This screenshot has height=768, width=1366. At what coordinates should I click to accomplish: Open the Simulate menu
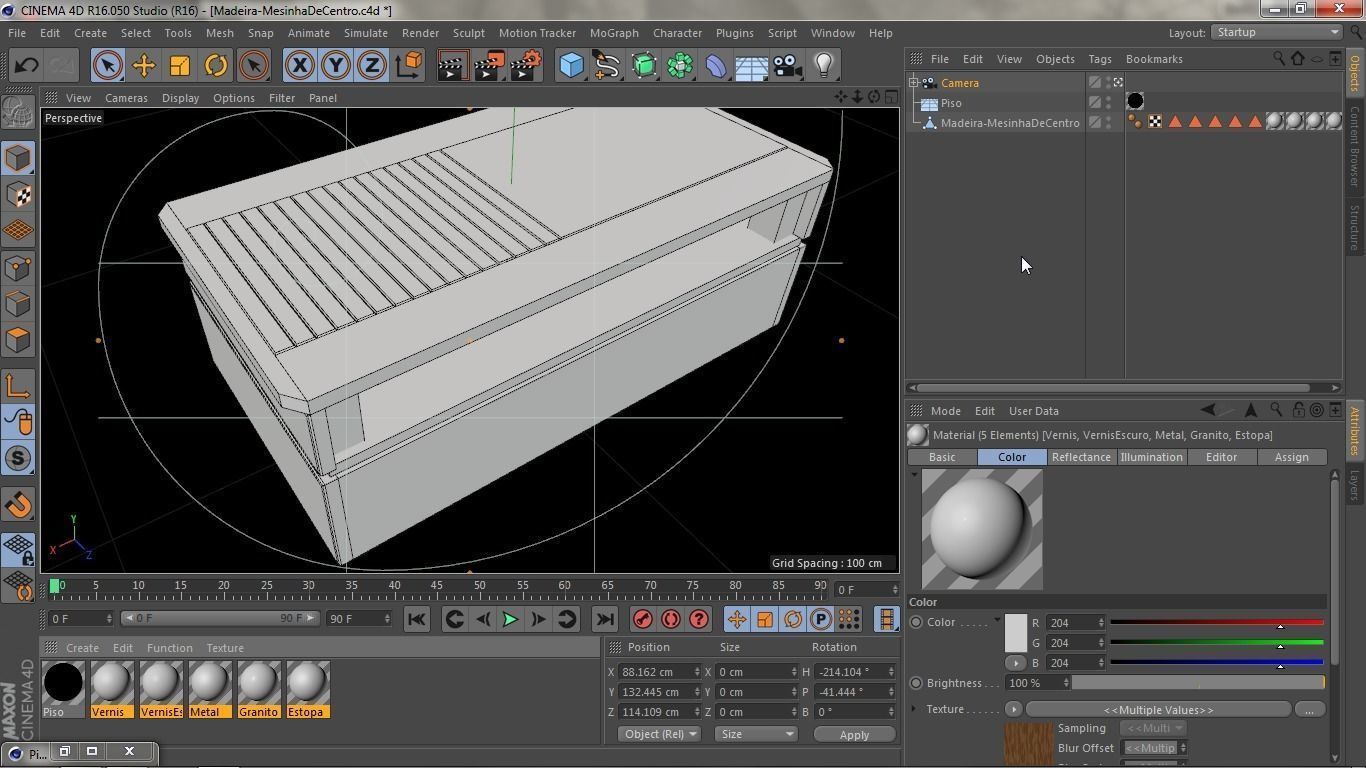point(365,33)
